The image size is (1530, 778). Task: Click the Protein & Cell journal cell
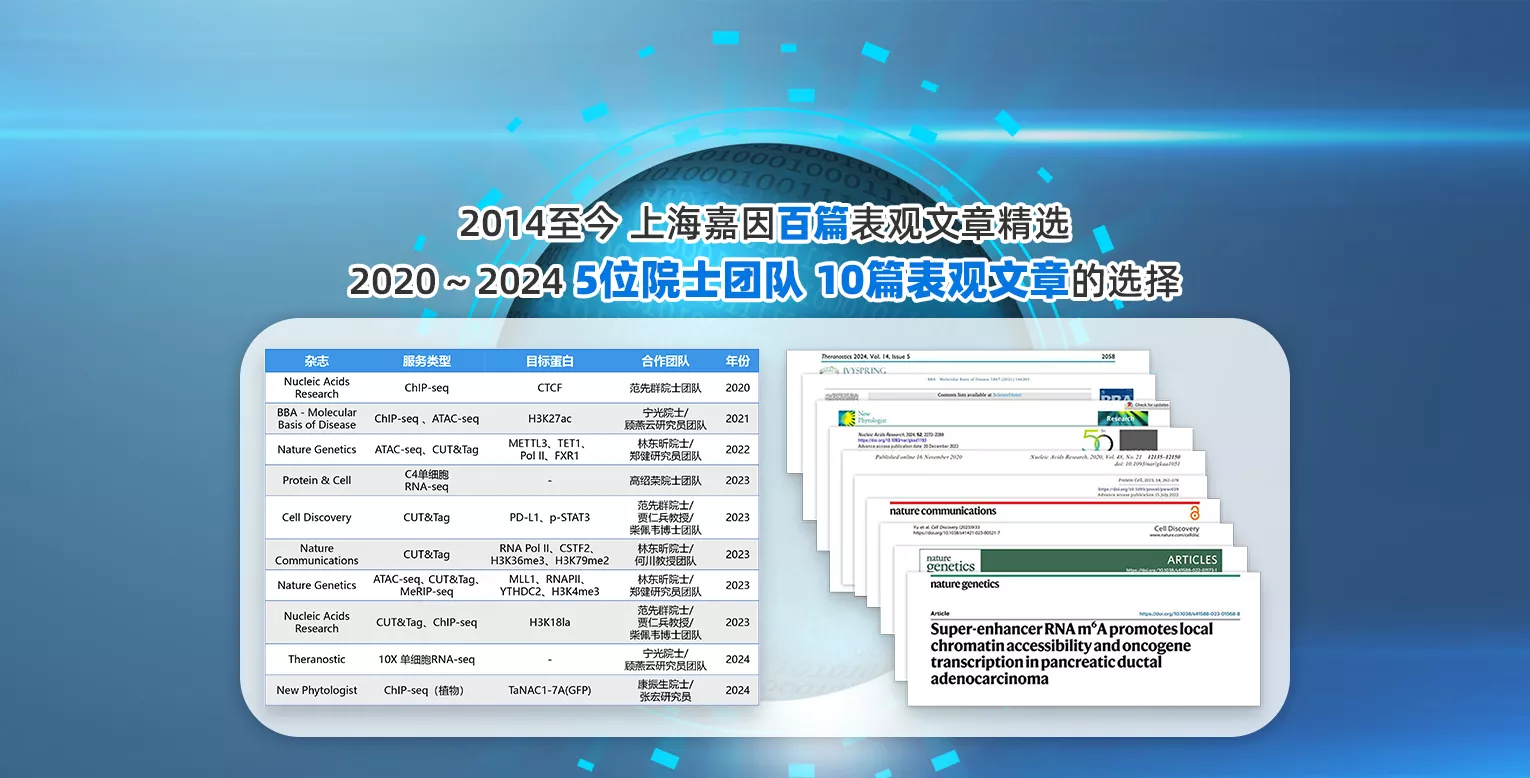(316, 480)
